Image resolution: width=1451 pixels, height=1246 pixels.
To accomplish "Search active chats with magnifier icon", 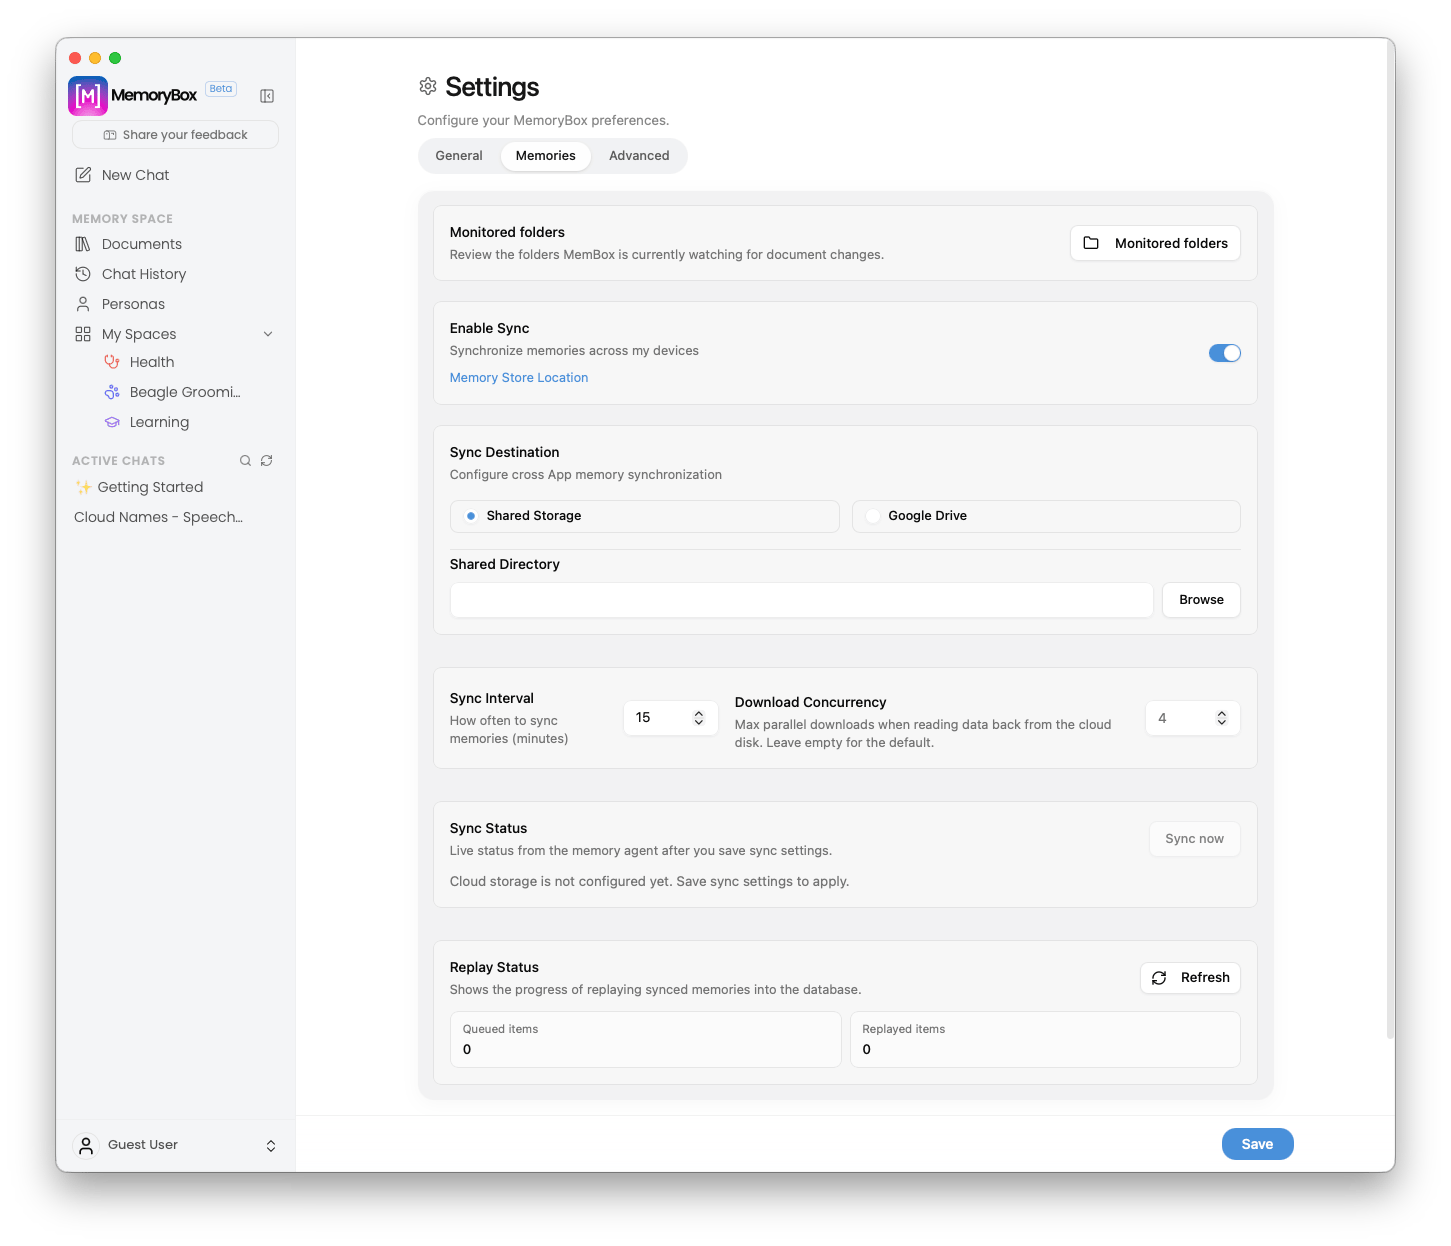I will click(x=245, y=461).
